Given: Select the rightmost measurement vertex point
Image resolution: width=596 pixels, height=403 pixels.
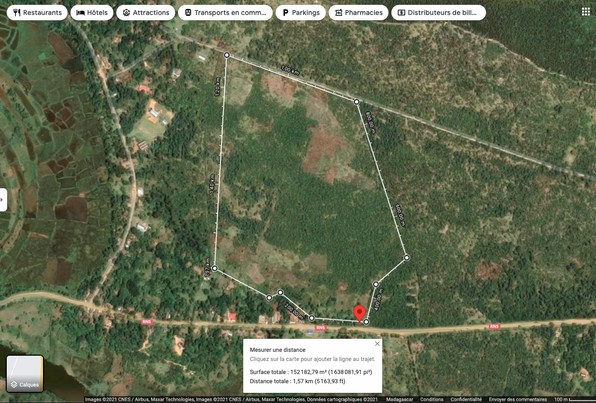Looking at the screenshot, I should tap(407, 258).
